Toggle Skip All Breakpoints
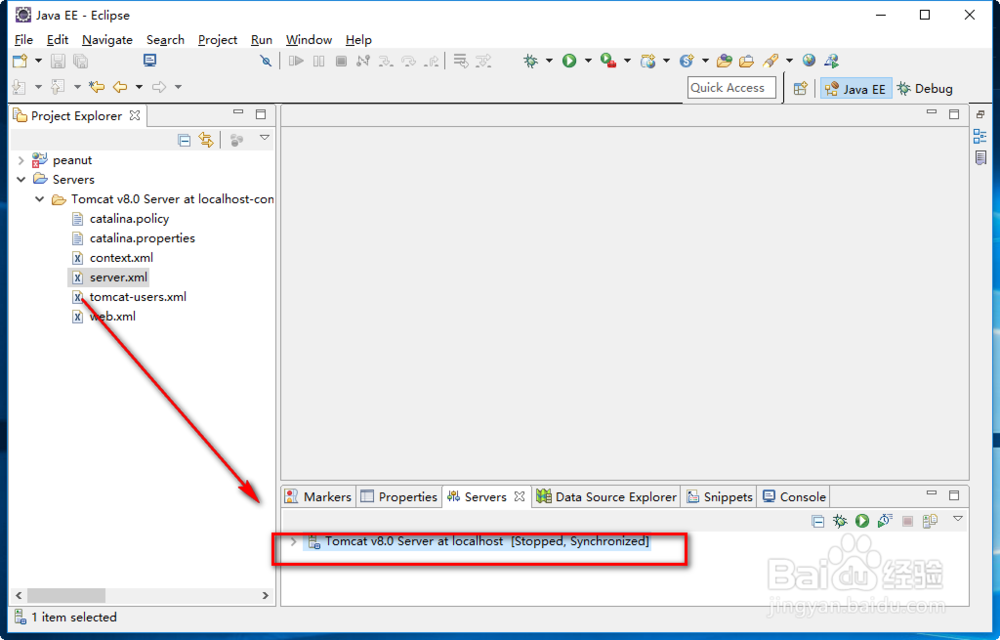Viewport: 1000px width, 640px height. coord(266,61)
